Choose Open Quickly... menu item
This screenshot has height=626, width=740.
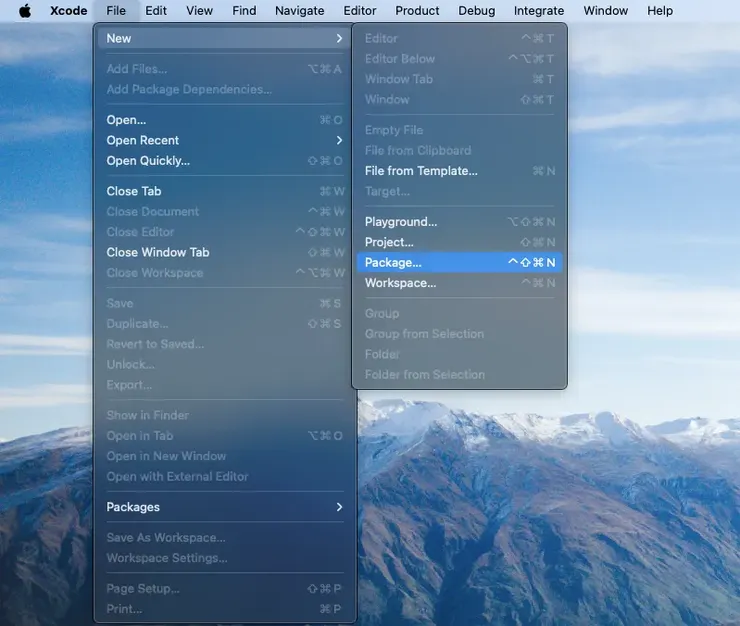224,161
